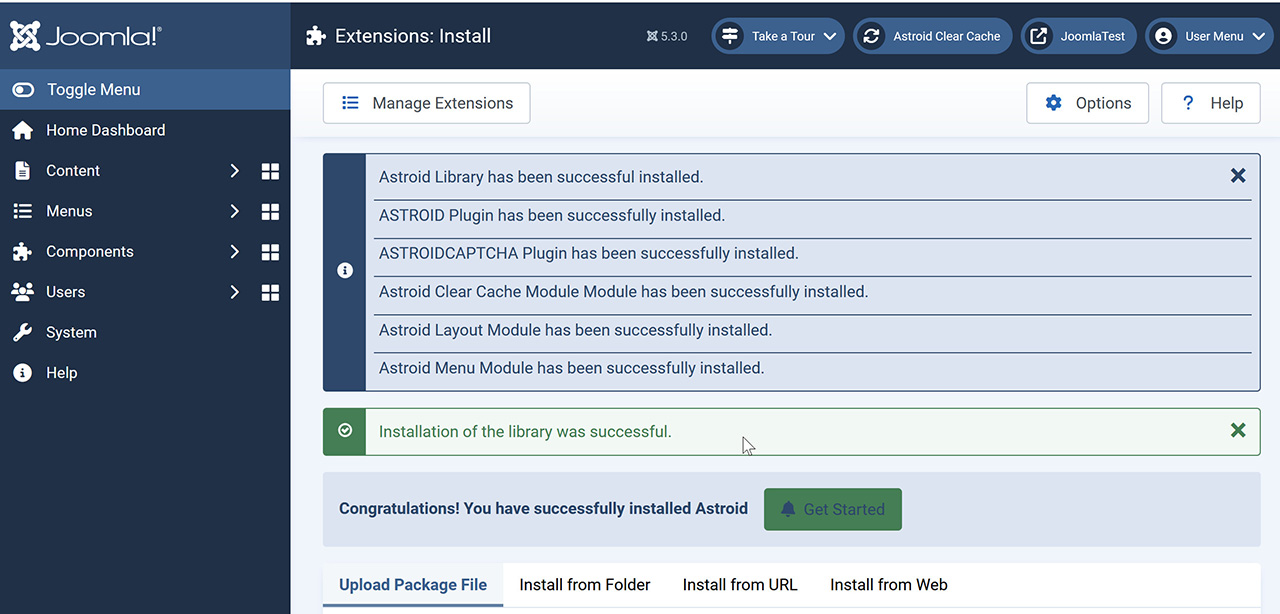Viewport: 1280px width, 614px height.
Task: Open the Menus dashboard grid icon
Action: coord(270,212)
